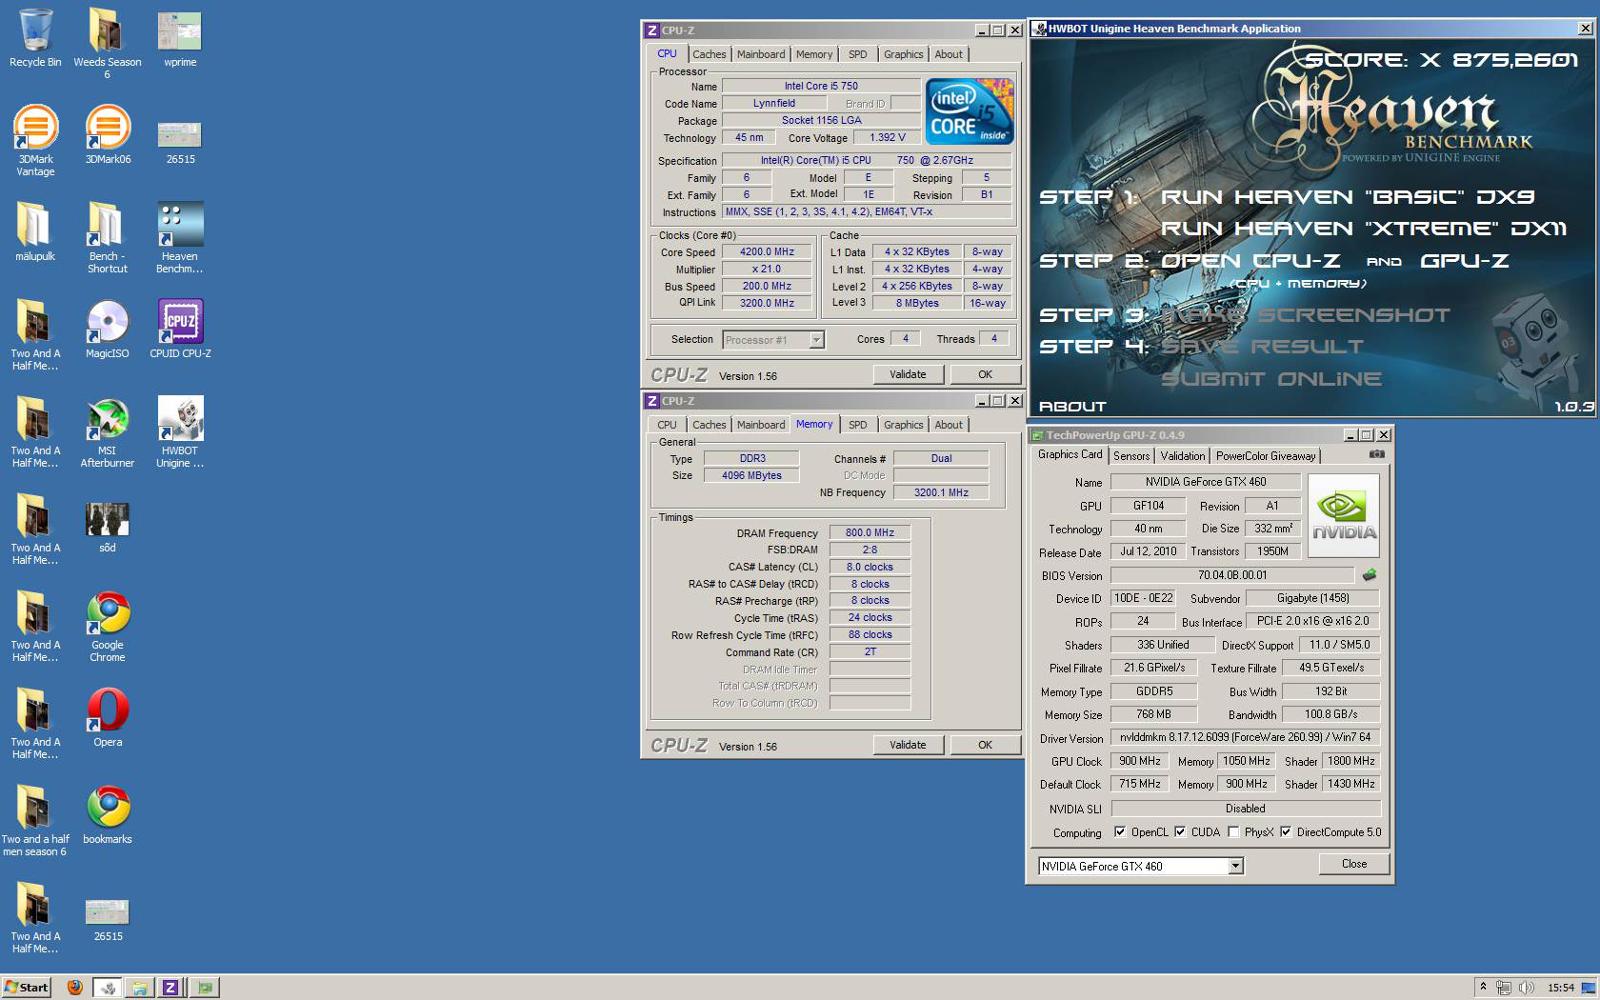The width and height of the screenshot is (1600, 1000).
Task: Click the volume icon in system tray
Action: [1526, 987]
